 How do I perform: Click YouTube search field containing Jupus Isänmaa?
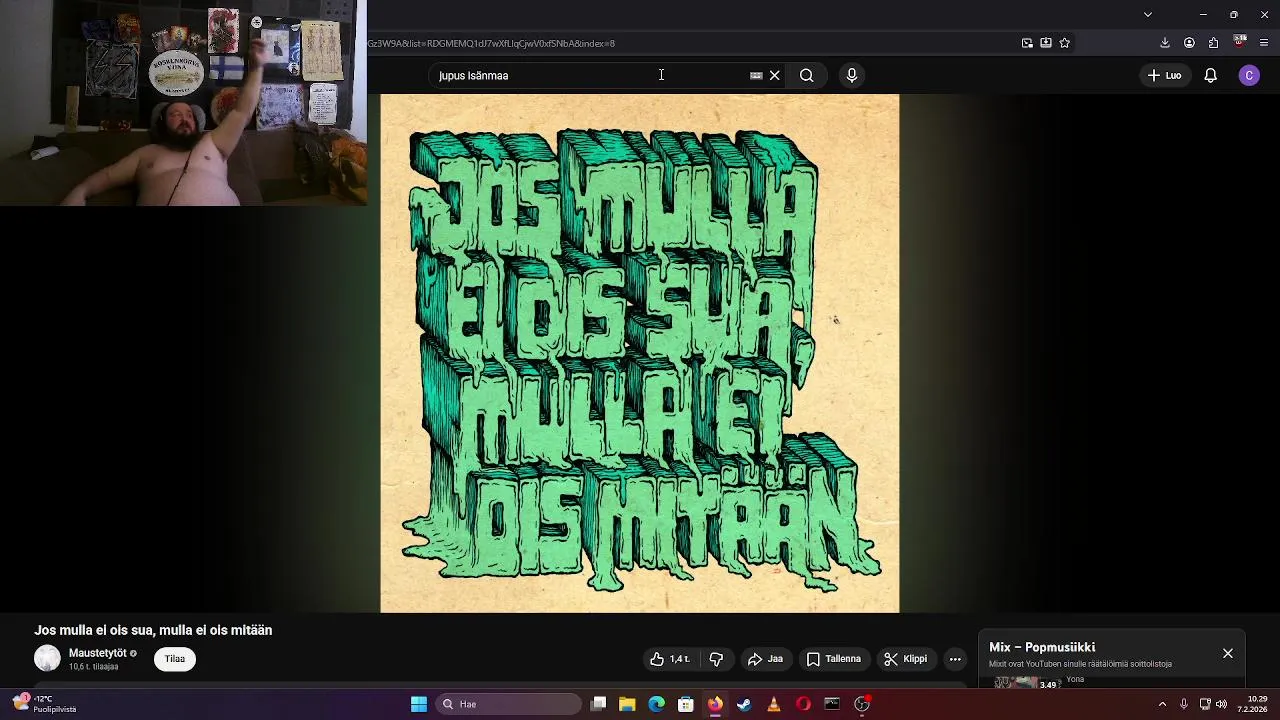click(x=590, y=75)
